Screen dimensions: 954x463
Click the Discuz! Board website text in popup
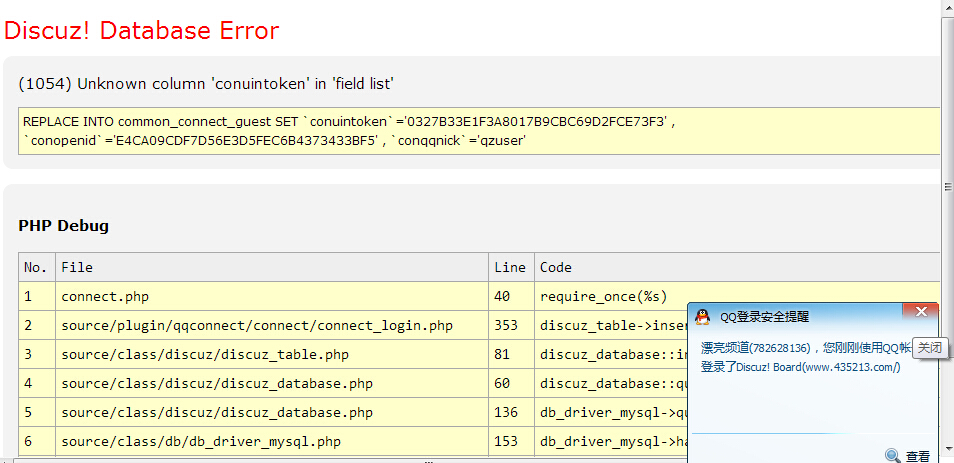point(816,367)
